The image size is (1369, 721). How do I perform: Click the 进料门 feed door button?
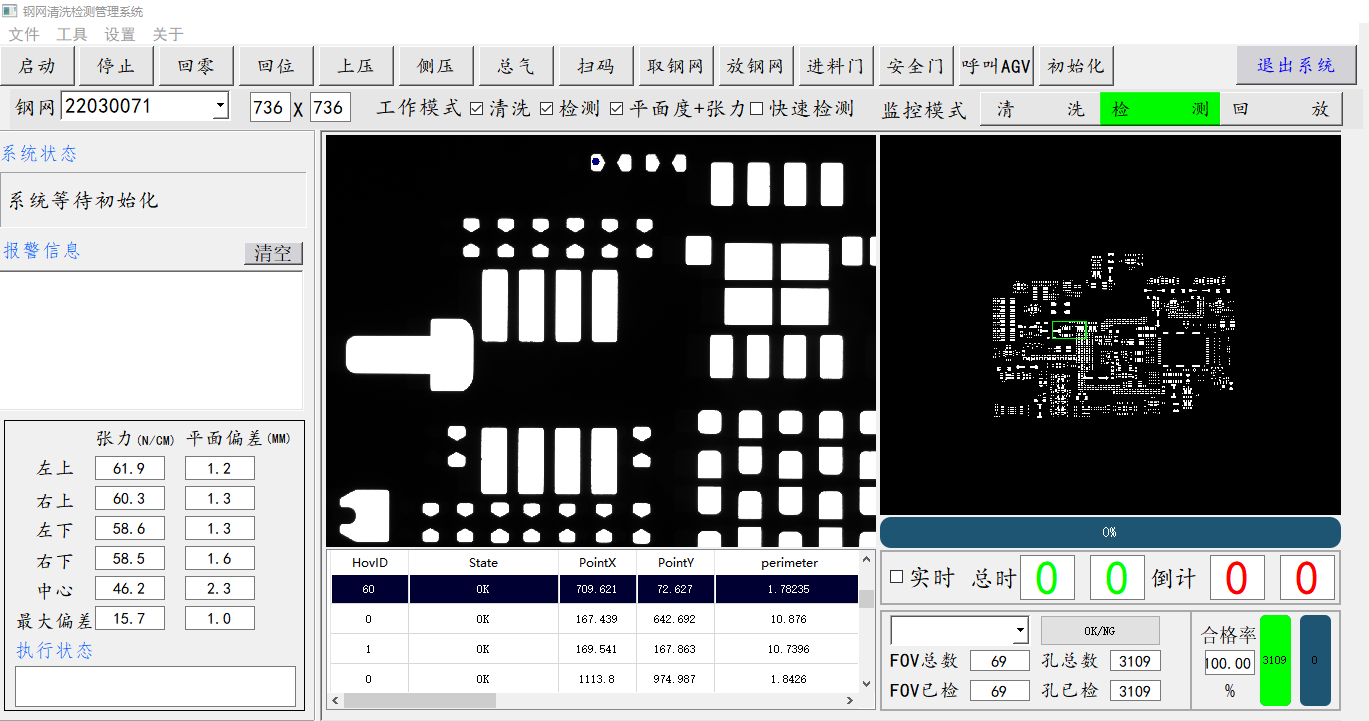click(x=836, y=66)
